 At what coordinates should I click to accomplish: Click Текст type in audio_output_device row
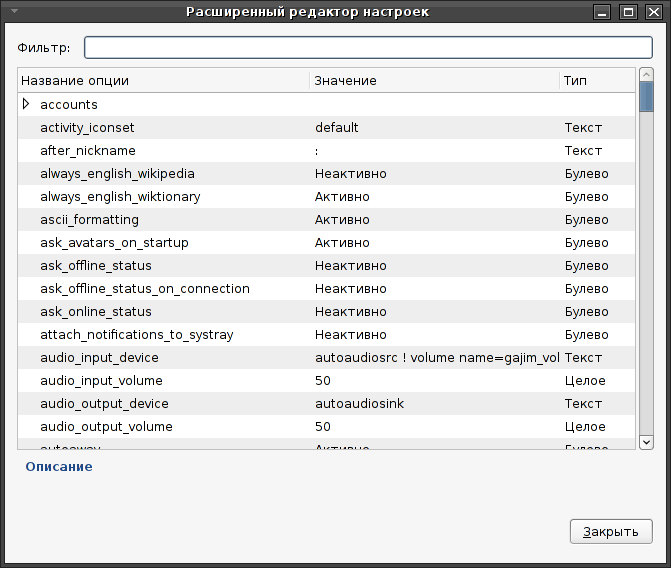[x=583, y=404]
